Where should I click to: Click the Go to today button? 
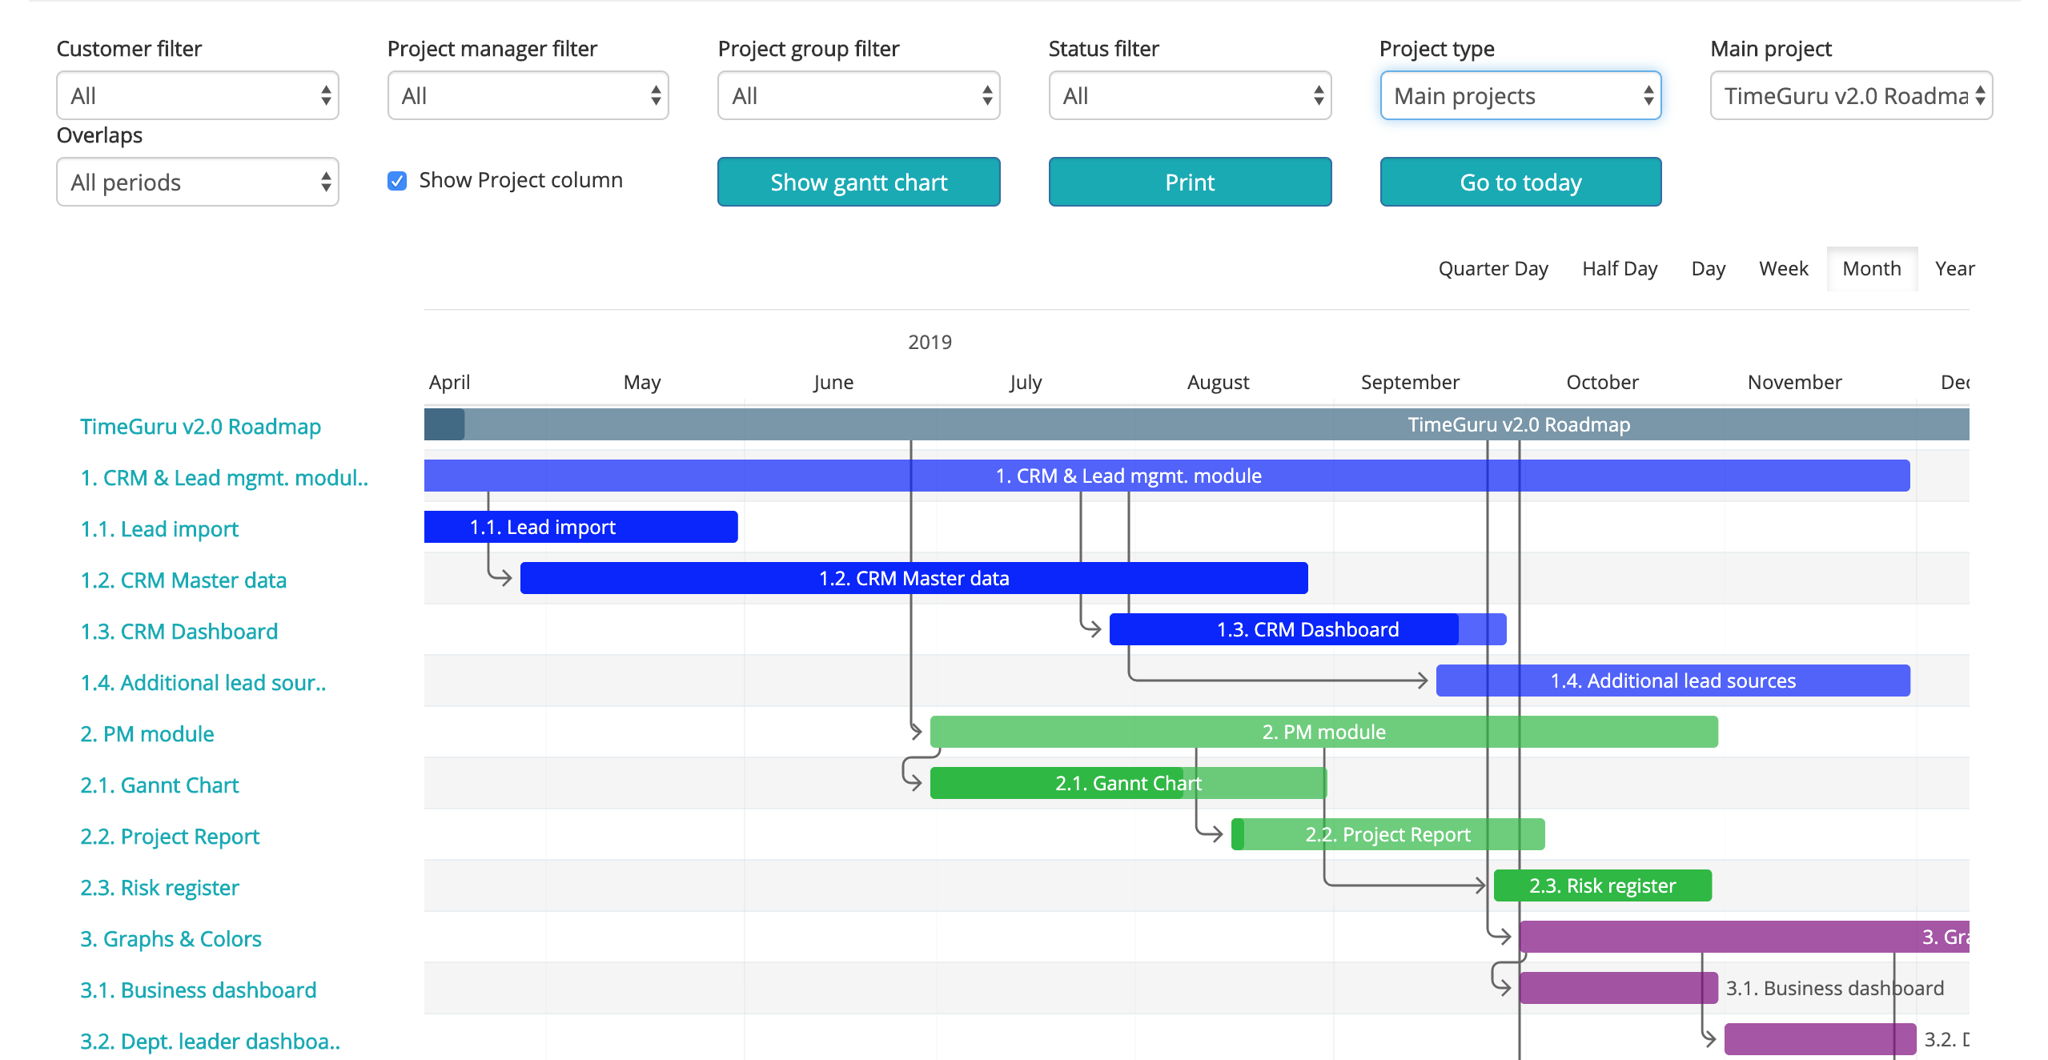[1521, 182]
